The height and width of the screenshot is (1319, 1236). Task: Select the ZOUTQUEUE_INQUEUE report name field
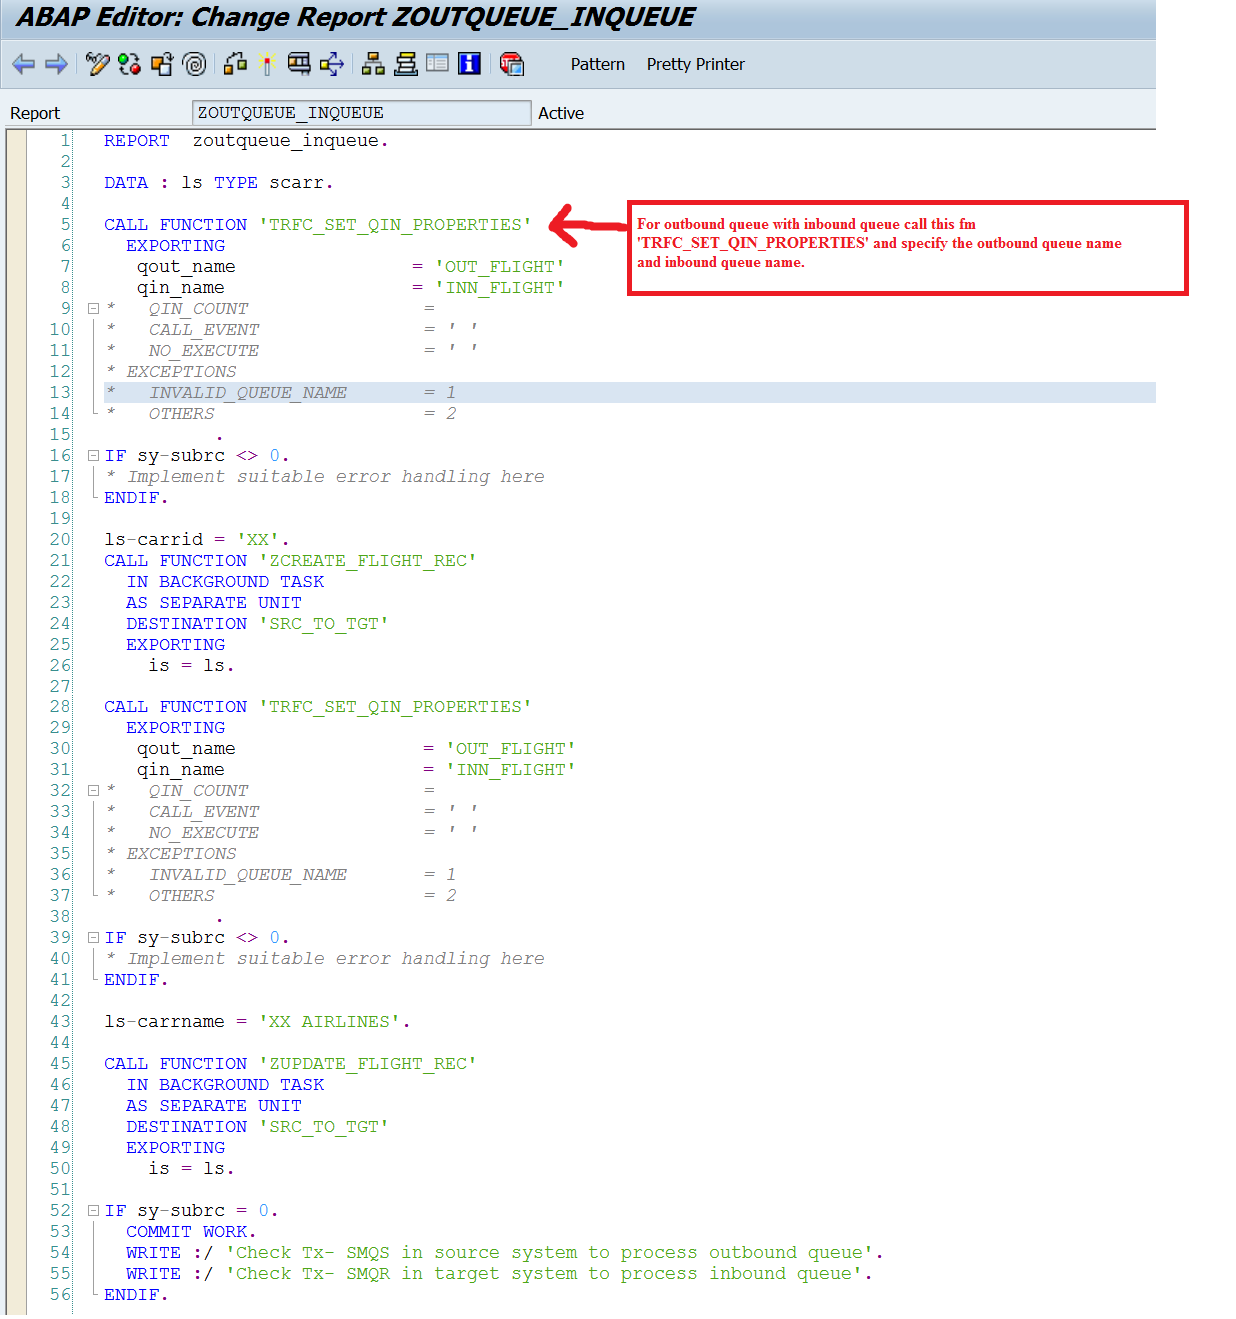[361, 112]
